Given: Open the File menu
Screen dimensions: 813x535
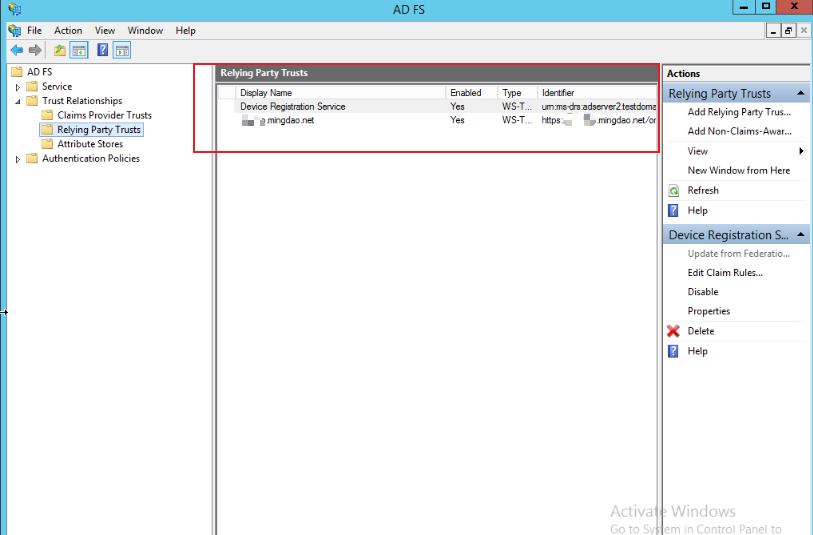Looking at the screenshot, I should [34, 31].
